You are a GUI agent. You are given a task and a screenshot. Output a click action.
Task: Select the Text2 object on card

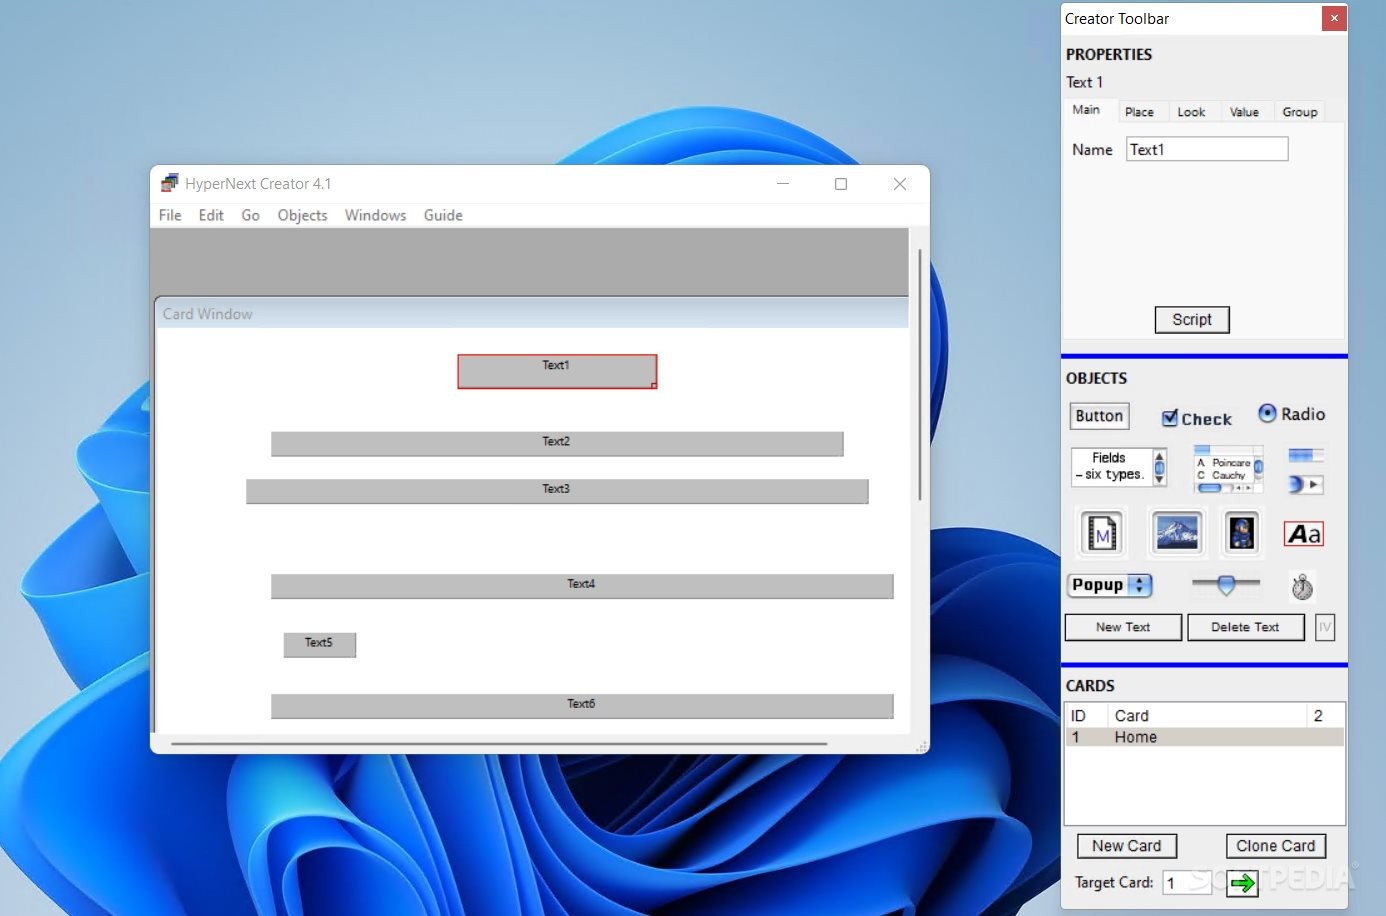click(x=557, y=443)
